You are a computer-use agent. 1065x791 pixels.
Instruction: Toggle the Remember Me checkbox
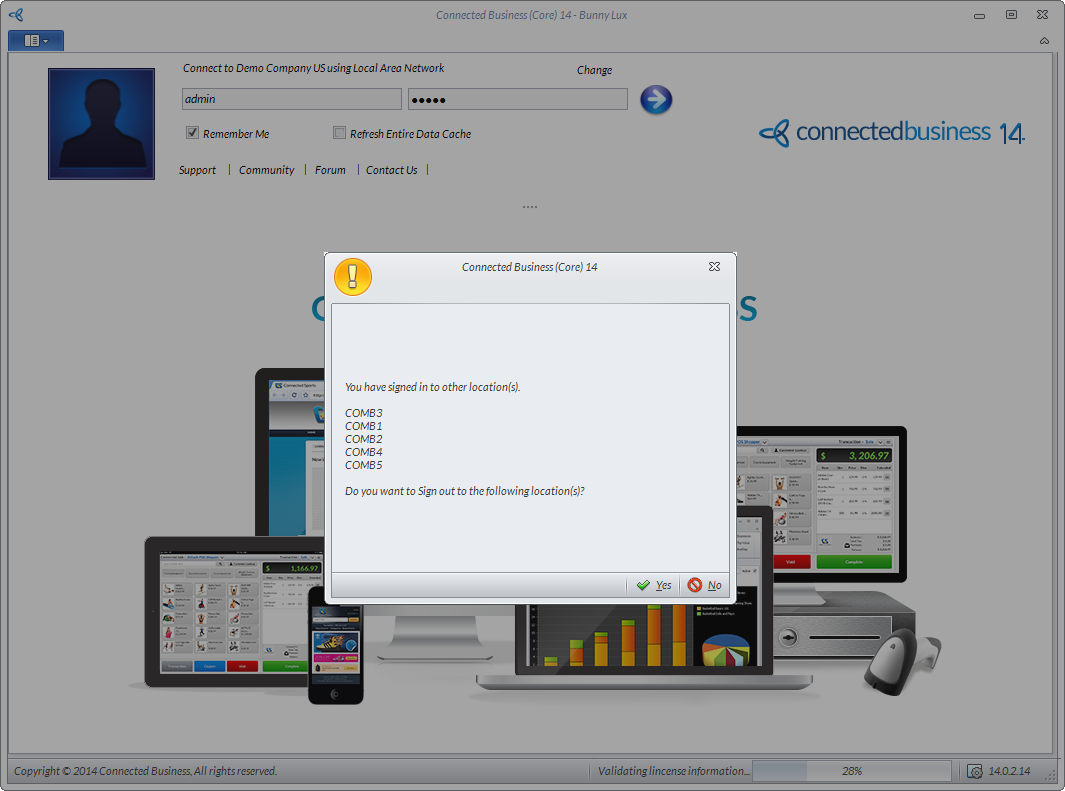click(x=192, y=133)
